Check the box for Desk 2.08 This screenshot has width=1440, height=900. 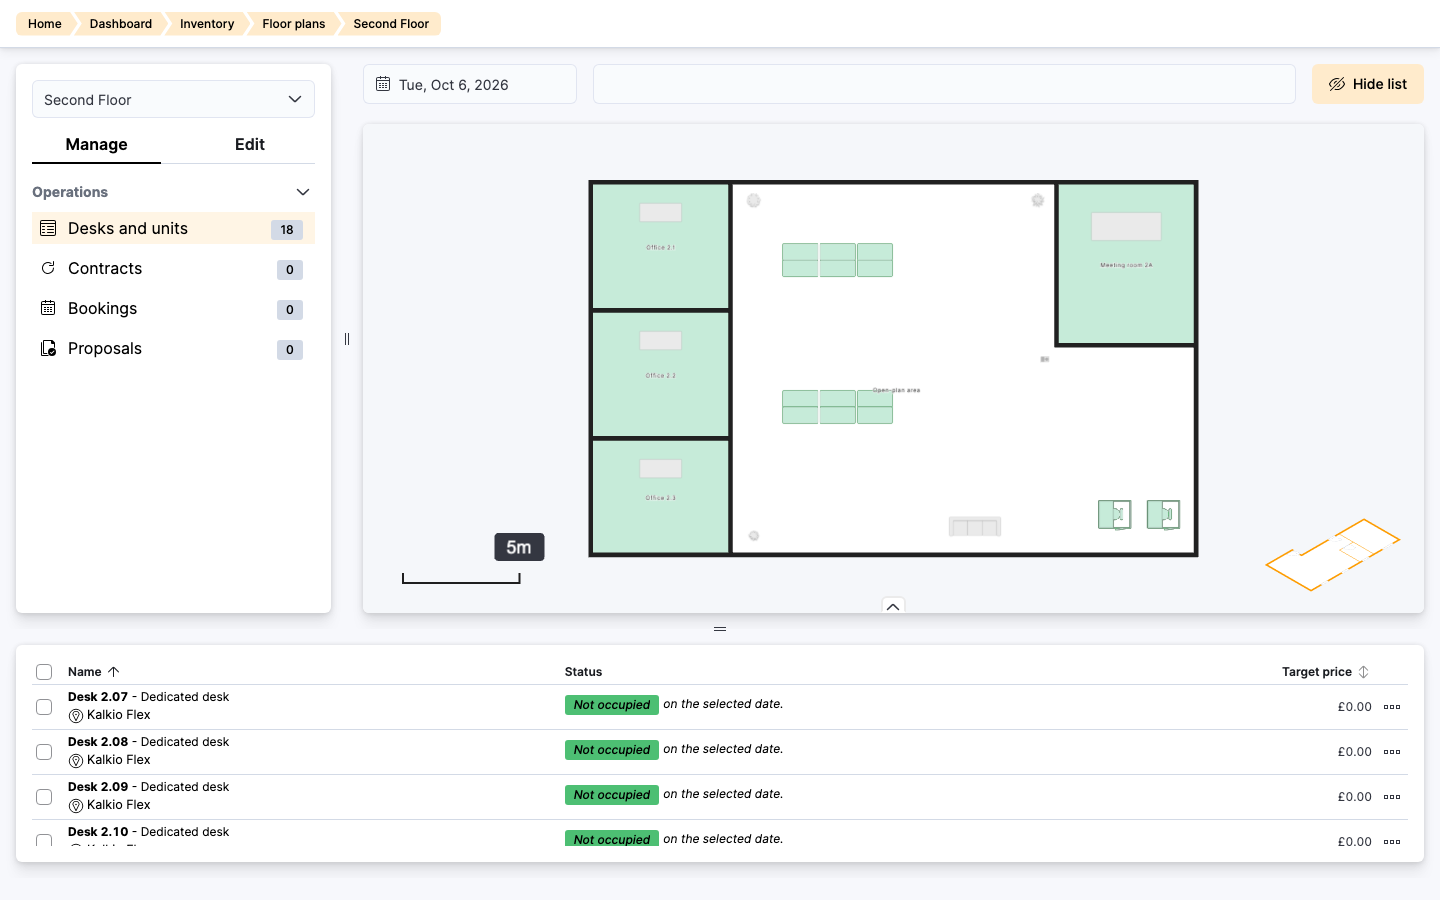point(44,752)
